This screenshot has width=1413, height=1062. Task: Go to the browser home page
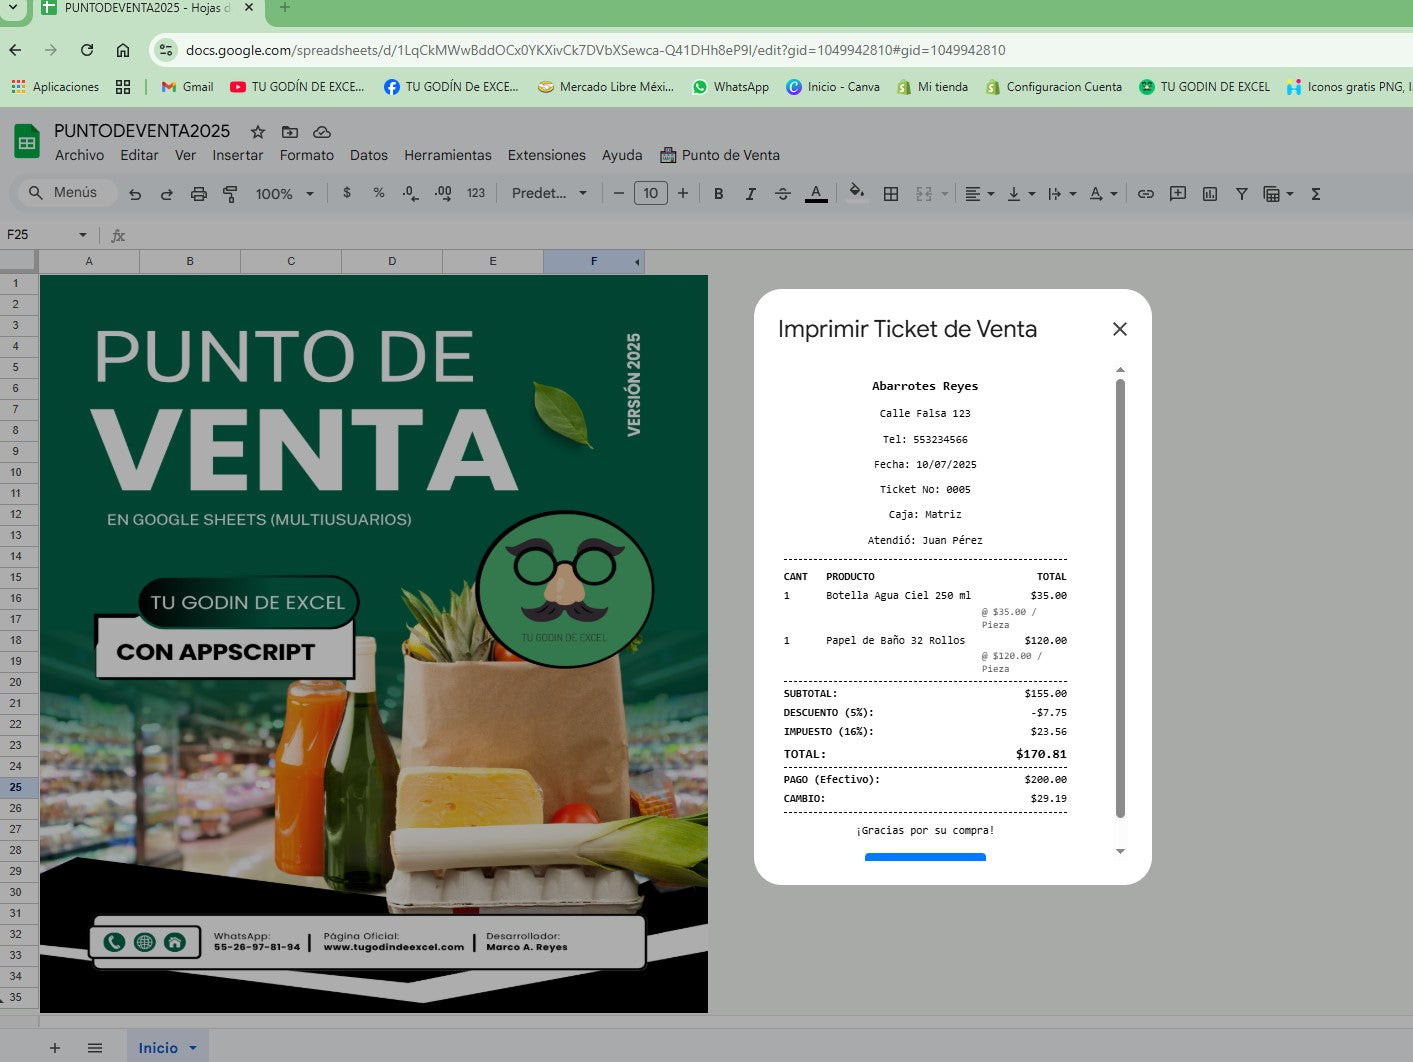(x=123, y=50)
